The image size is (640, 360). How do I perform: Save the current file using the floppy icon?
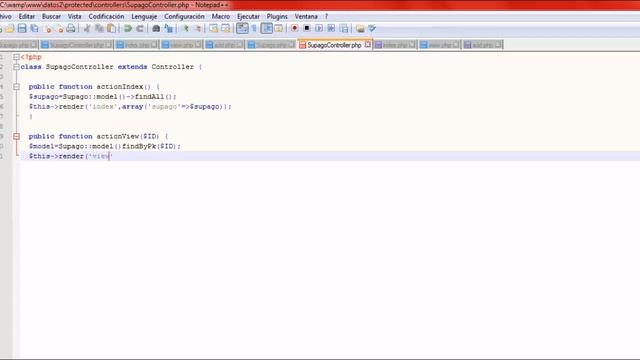[22, 28]
